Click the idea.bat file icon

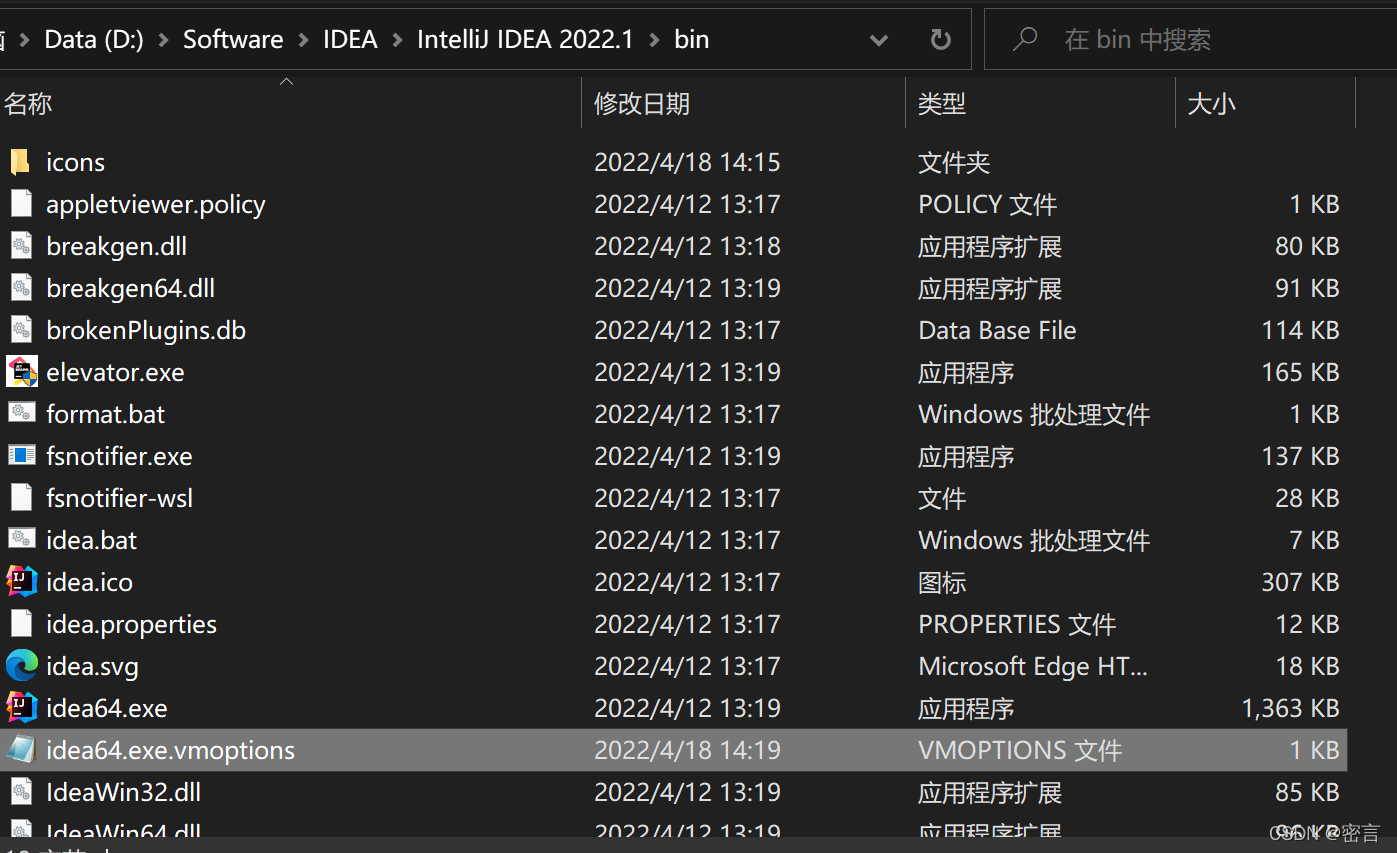click(x=21, y=540)
